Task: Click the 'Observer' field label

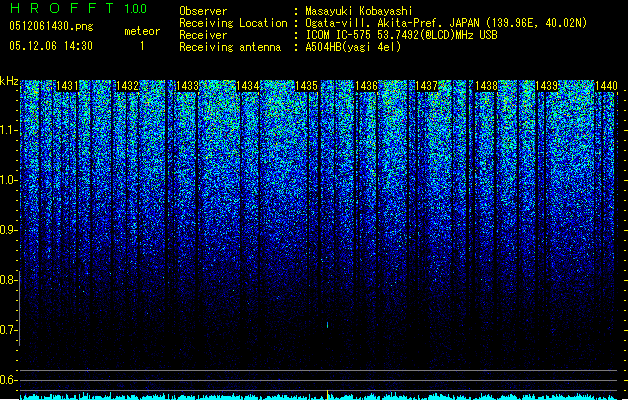Action: [203, 11]
